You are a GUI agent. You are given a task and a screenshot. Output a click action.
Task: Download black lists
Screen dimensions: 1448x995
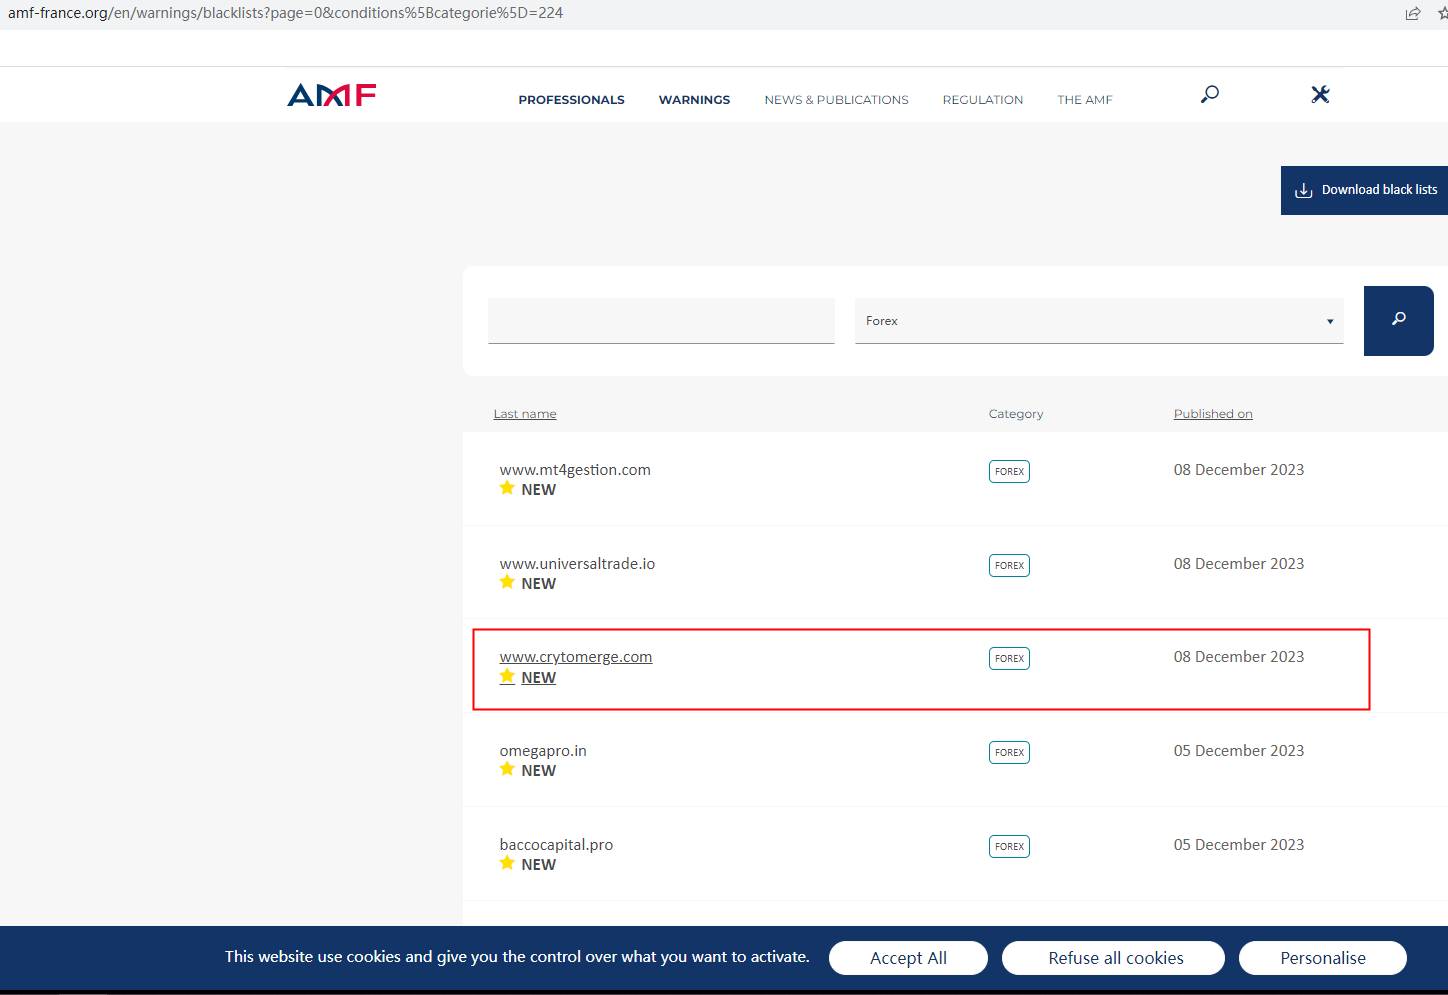(x=1365, y=190)
